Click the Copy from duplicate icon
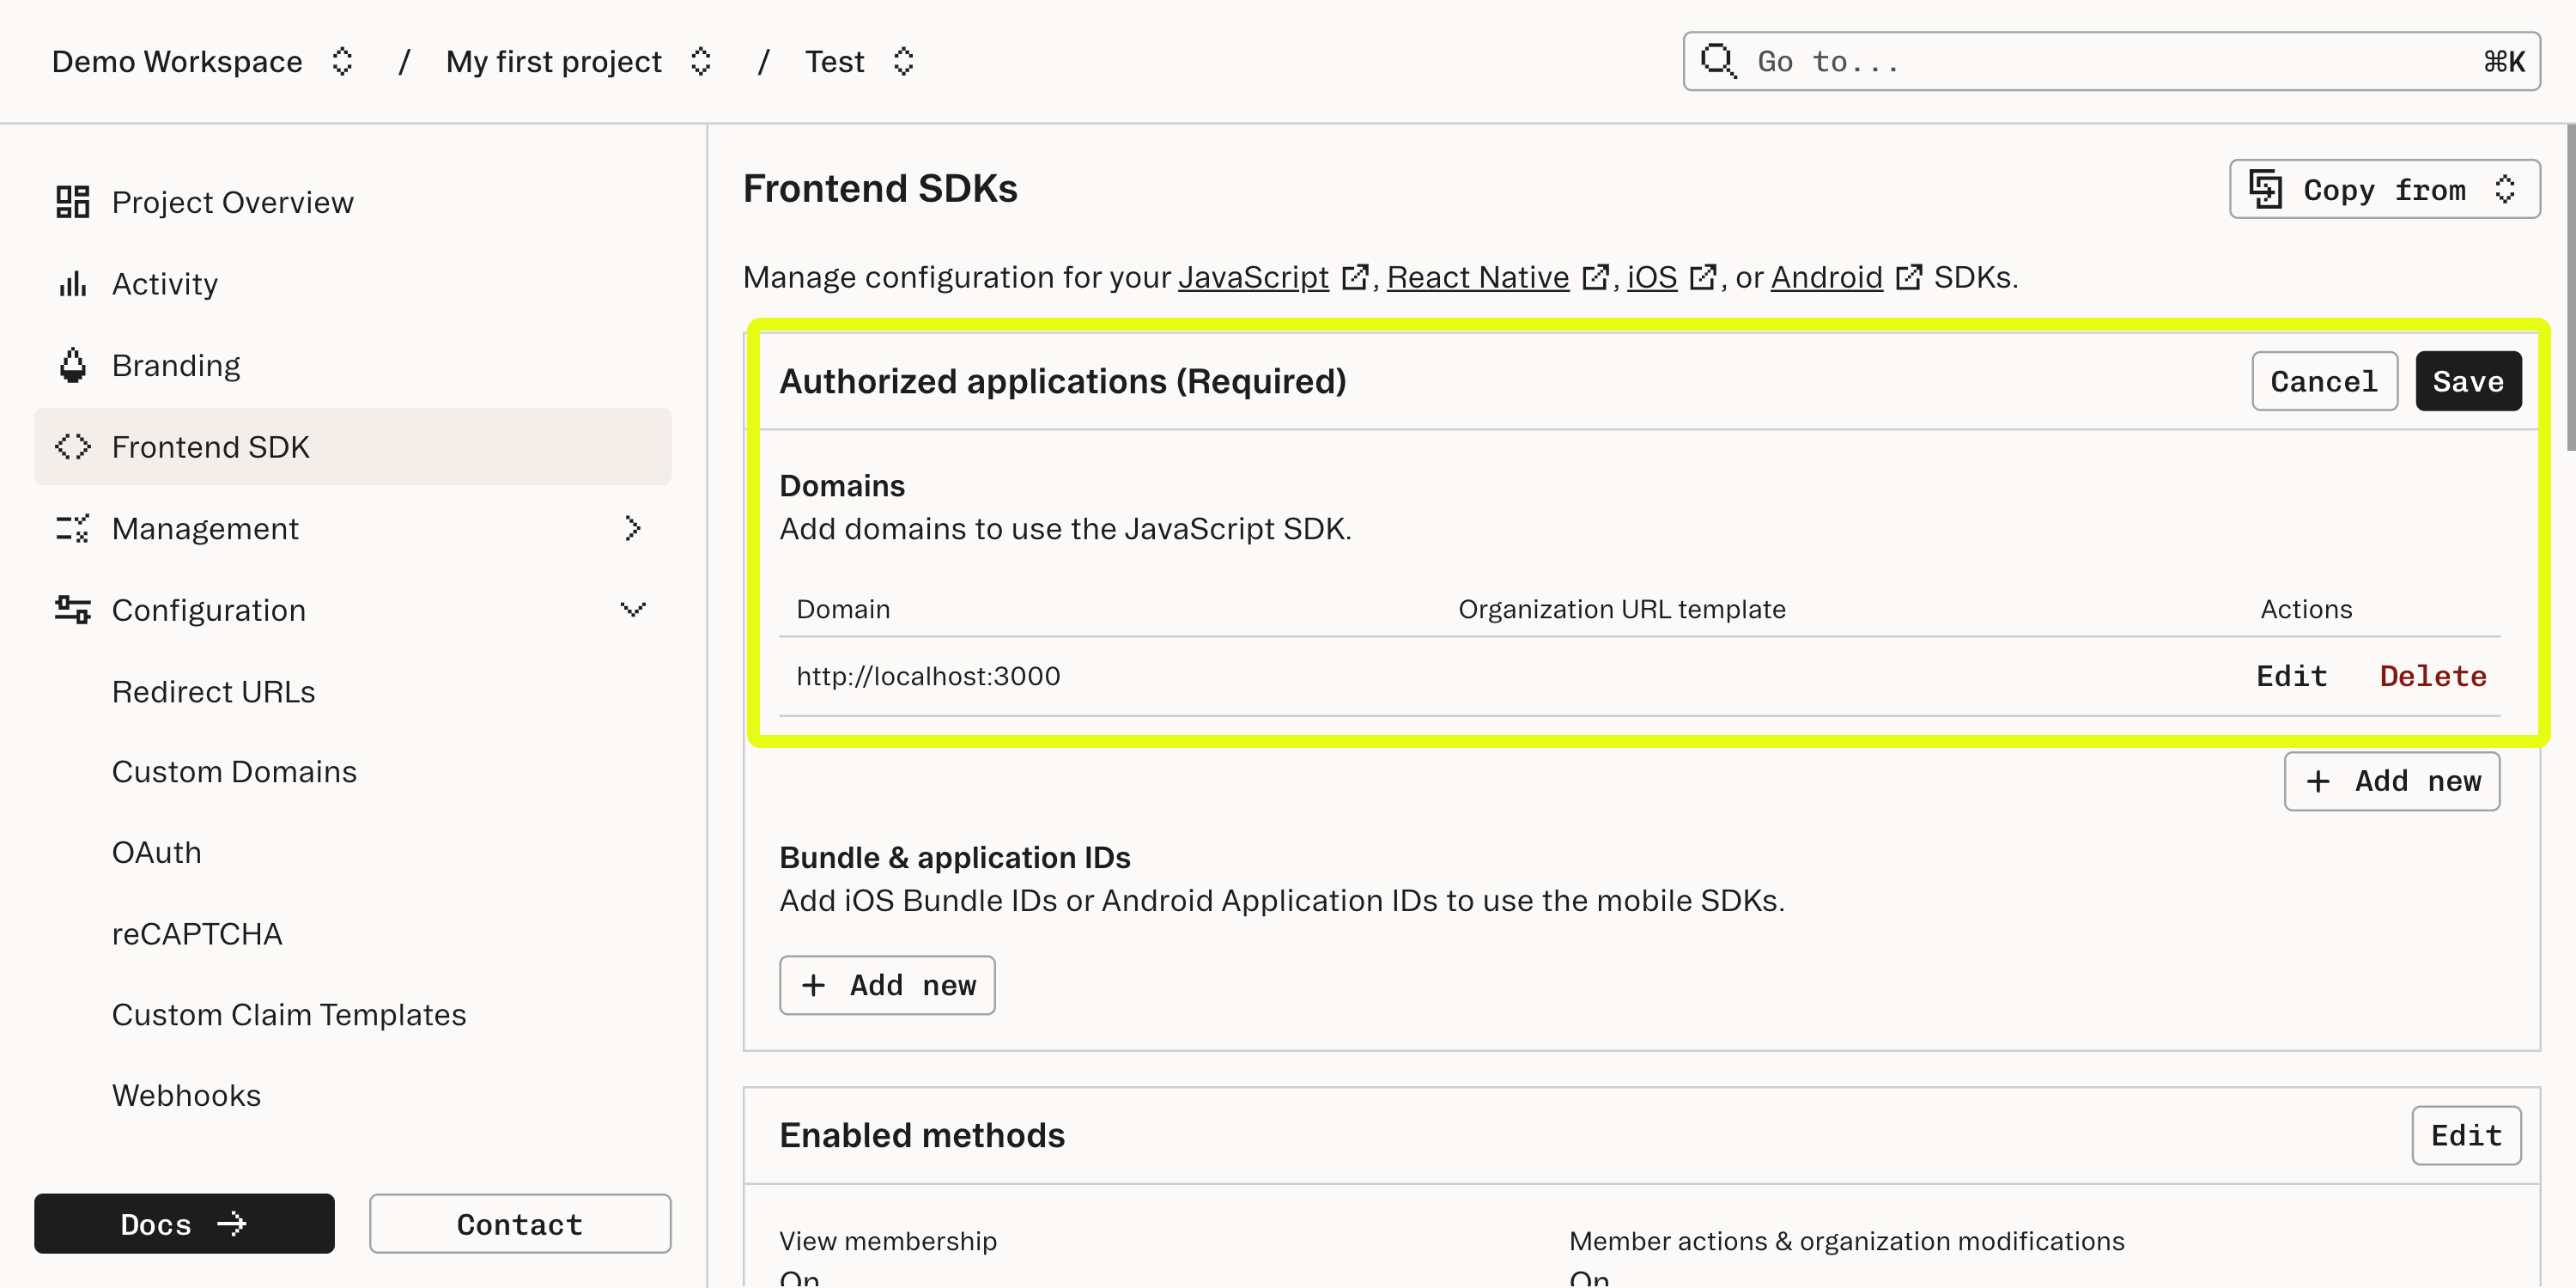The image size is (2576, 1288). (x=2265, y=189)
